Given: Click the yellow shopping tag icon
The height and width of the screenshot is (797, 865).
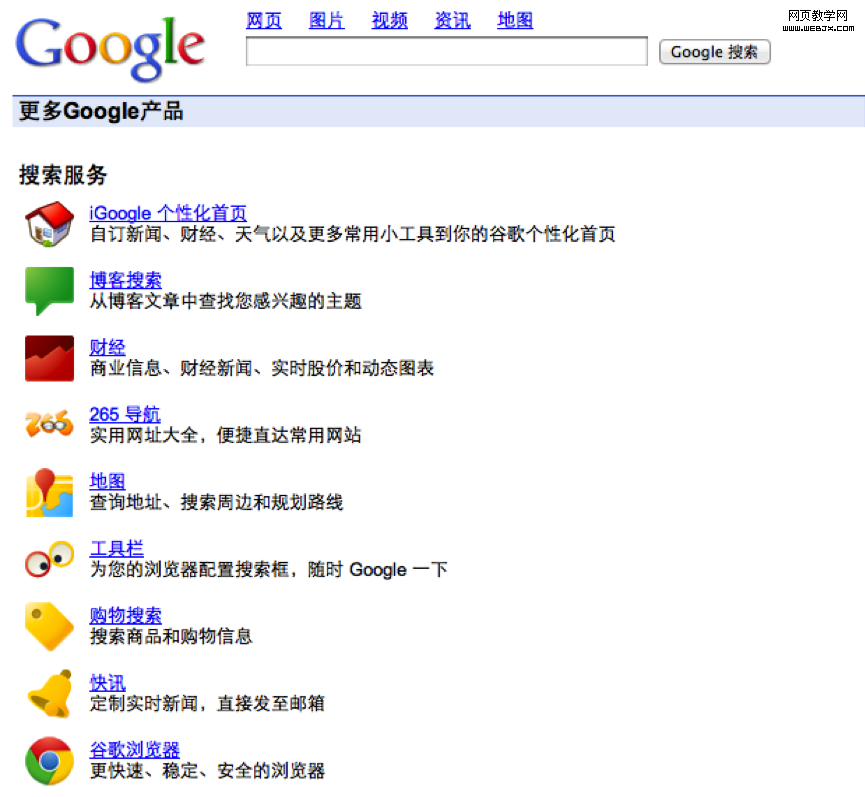Looking at the screenshot, I should [49, 626].
